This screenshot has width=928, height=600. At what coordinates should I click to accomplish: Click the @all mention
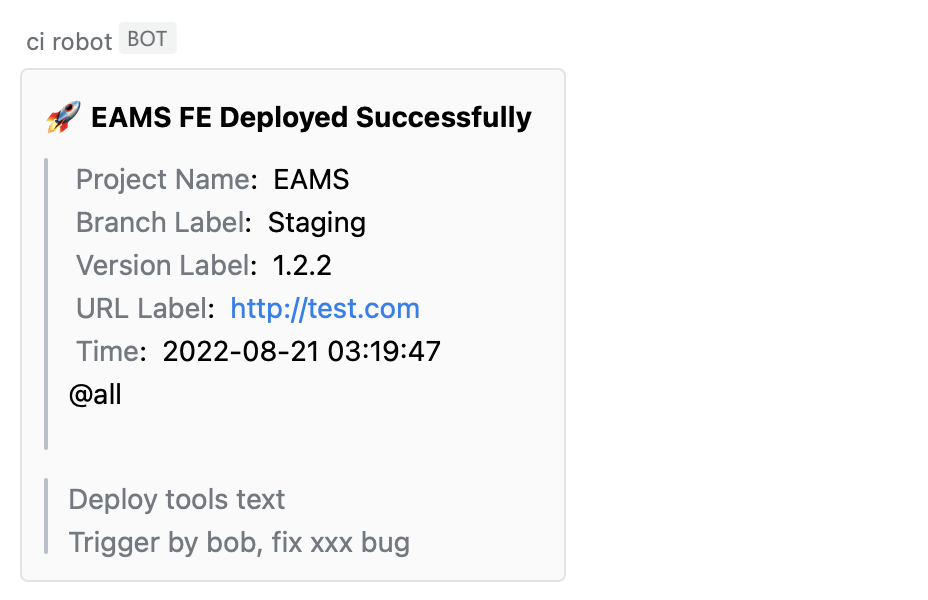95,394
